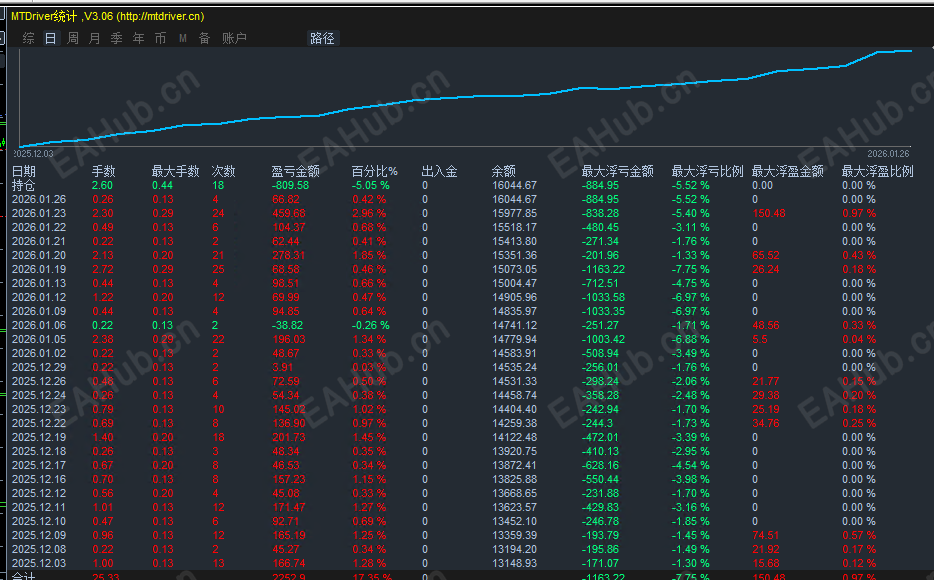Click the 最大浮亏金额 column header

click(x=618, y=171)
